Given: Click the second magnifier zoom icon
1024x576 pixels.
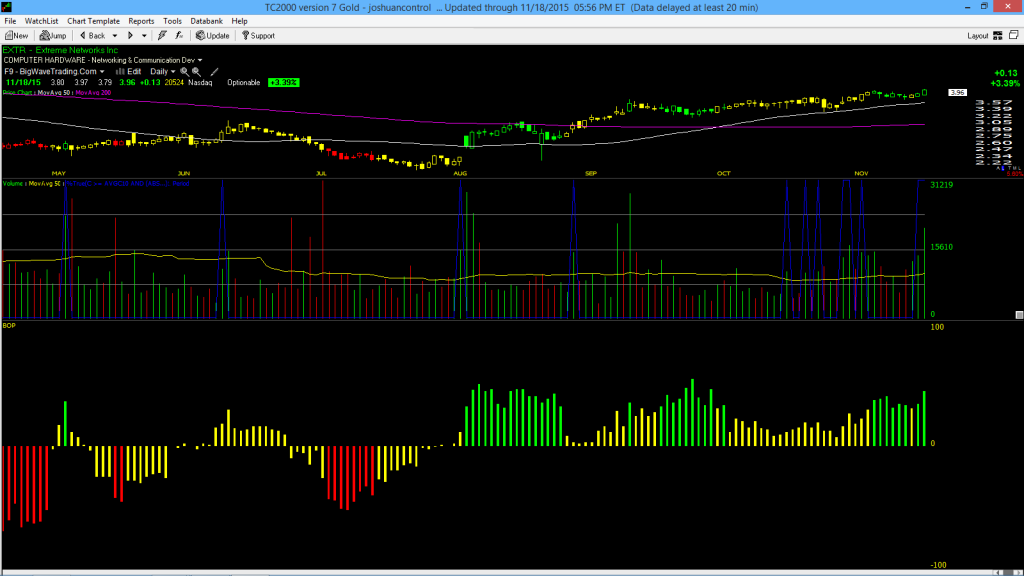Looking at the screenshot, I should coord(197,72).
